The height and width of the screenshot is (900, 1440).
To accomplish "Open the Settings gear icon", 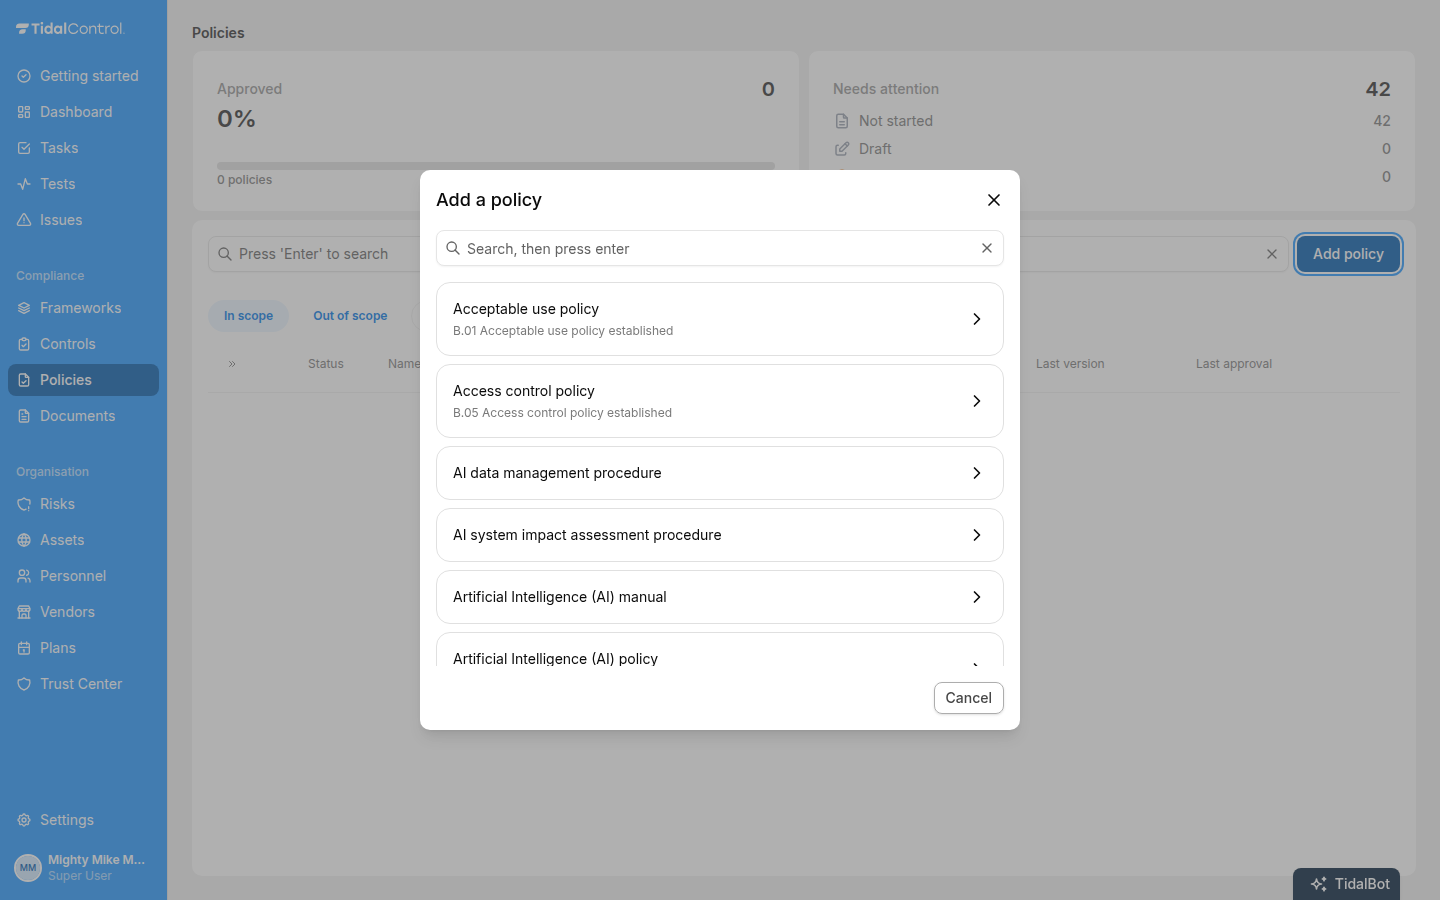I will pyautogui.click(x=24, y=820).
